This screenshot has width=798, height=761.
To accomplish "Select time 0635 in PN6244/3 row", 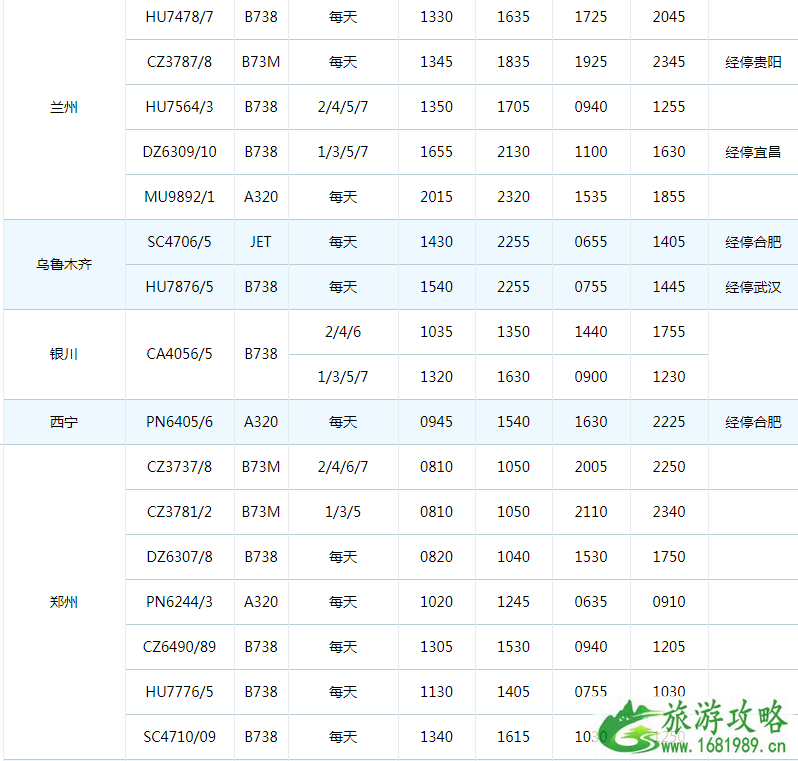I will pos(590,602).
